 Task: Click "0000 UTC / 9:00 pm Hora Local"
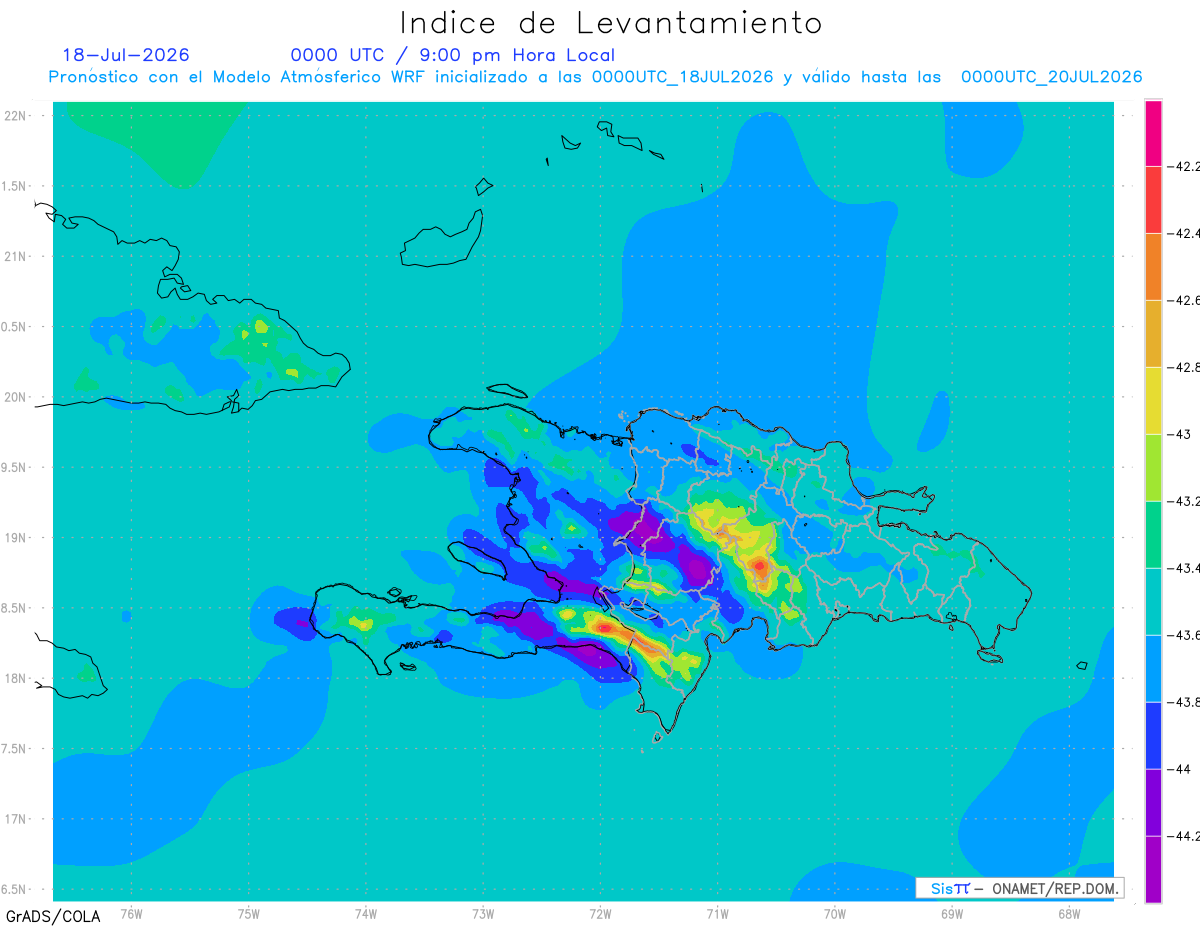click(x=453, y=55)
